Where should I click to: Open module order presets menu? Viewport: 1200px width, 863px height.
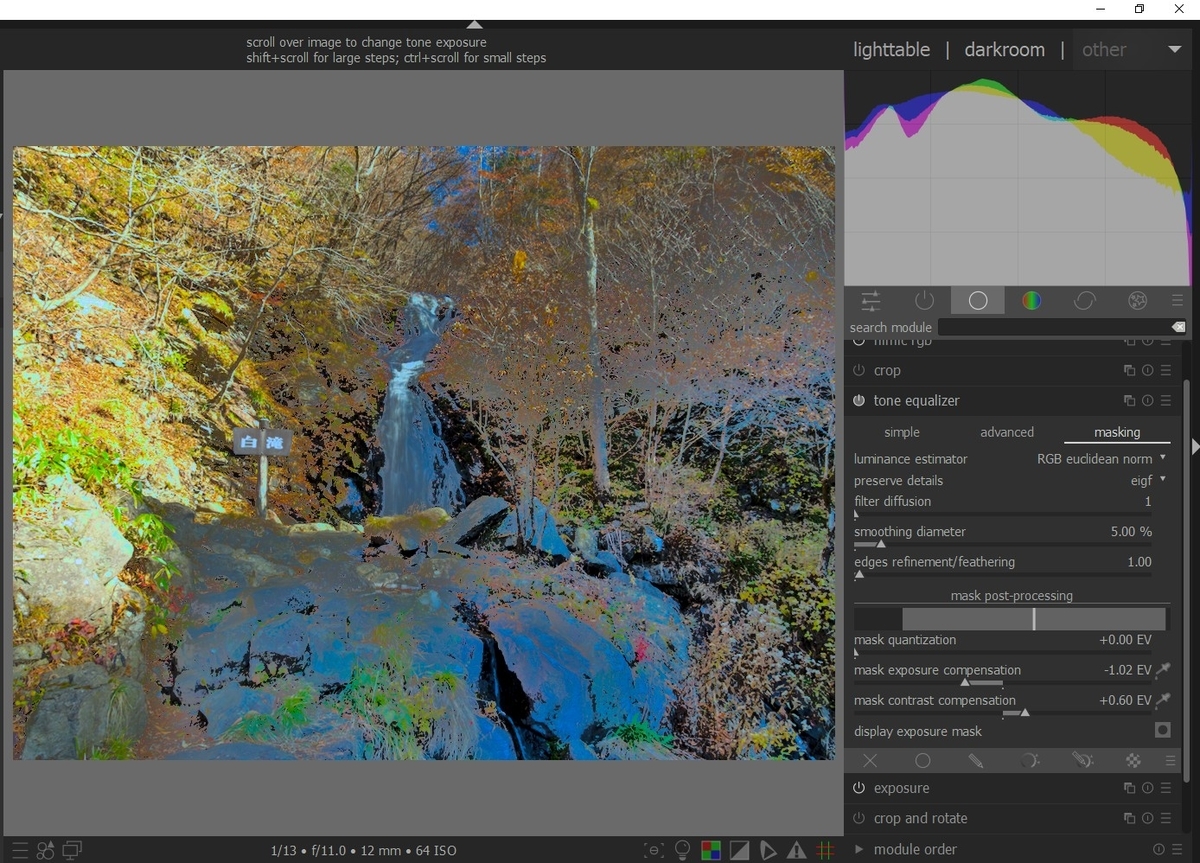[x=1175, y=849]
